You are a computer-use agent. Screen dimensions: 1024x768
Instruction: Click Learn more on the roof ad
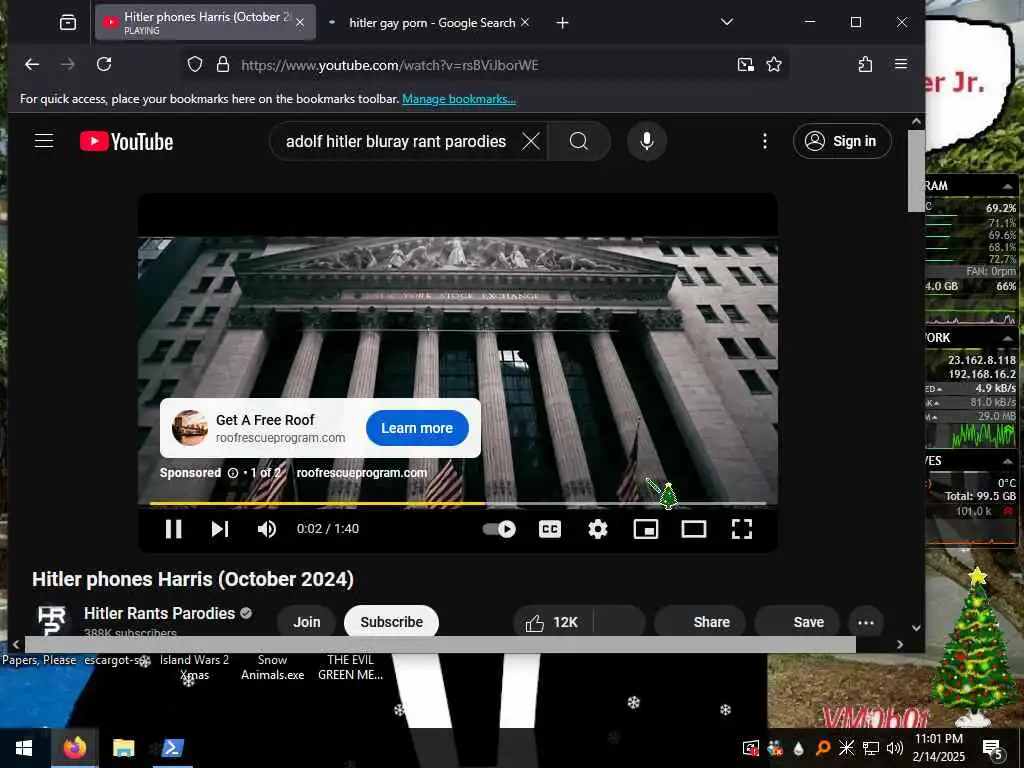417,428
